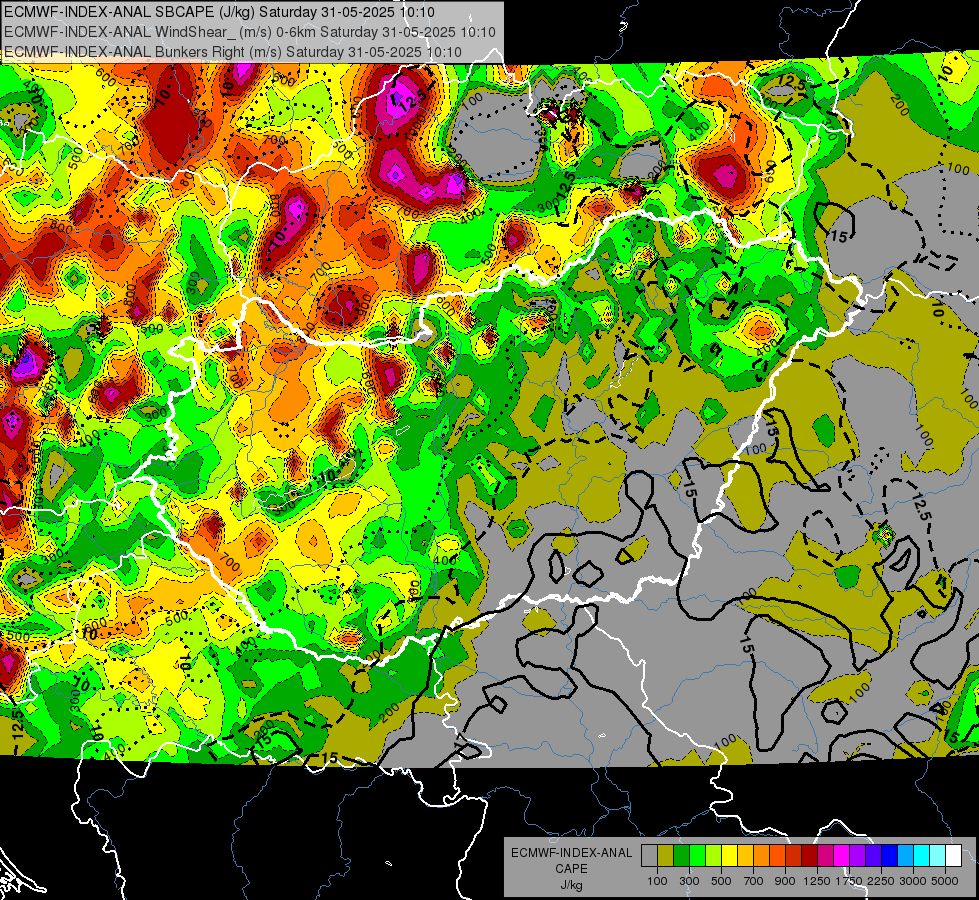Image resolution: width=979 pixels, height=900 pixels.
Task: Select the WindShear 0-6km title line
Action: 250,32
